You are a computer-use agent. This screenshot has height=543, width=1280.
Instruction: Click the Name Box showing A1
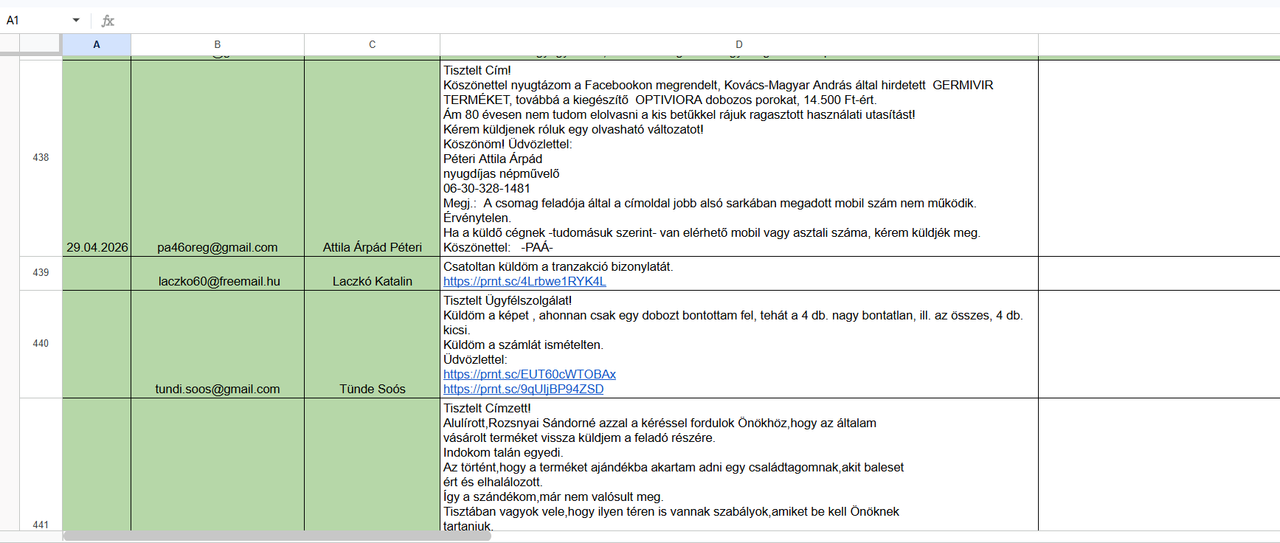pos(35,20)
